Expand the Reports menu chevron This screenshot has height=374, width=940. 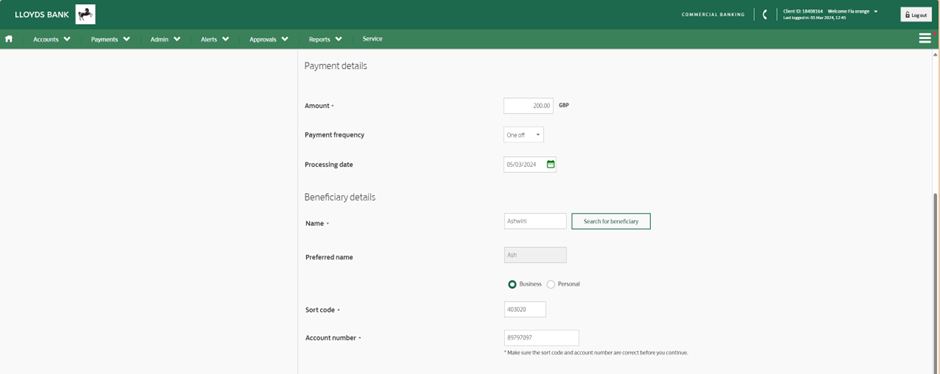(x=339, y=39)
